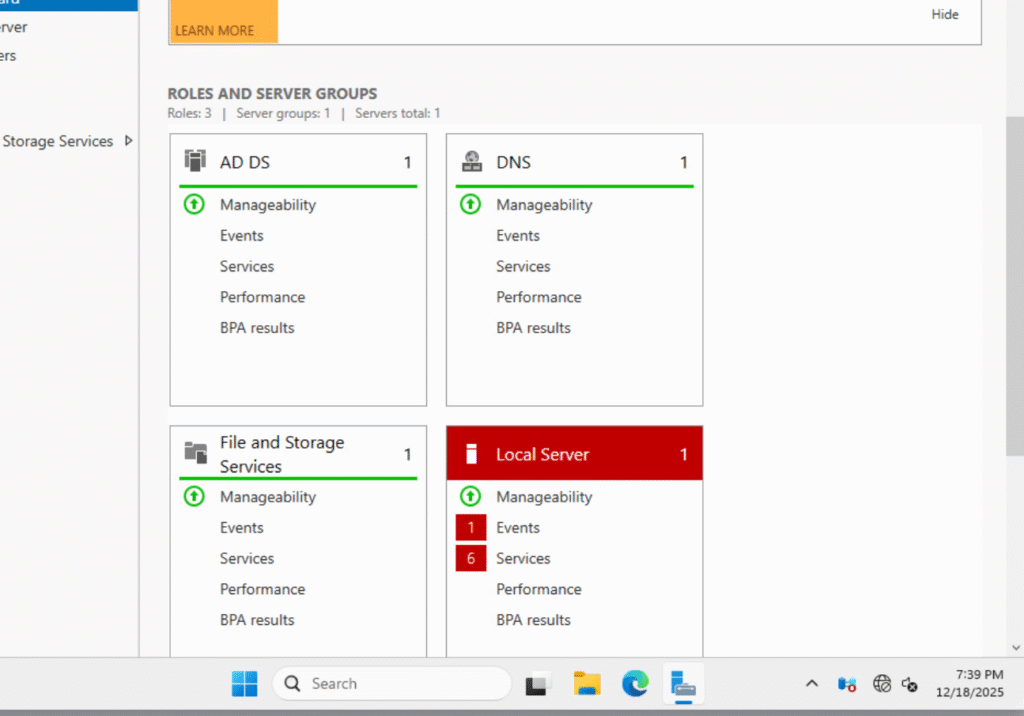The image size is (1024, 716).
Task: Open File Explorer from the taskbar
Action: coord(587,684)
